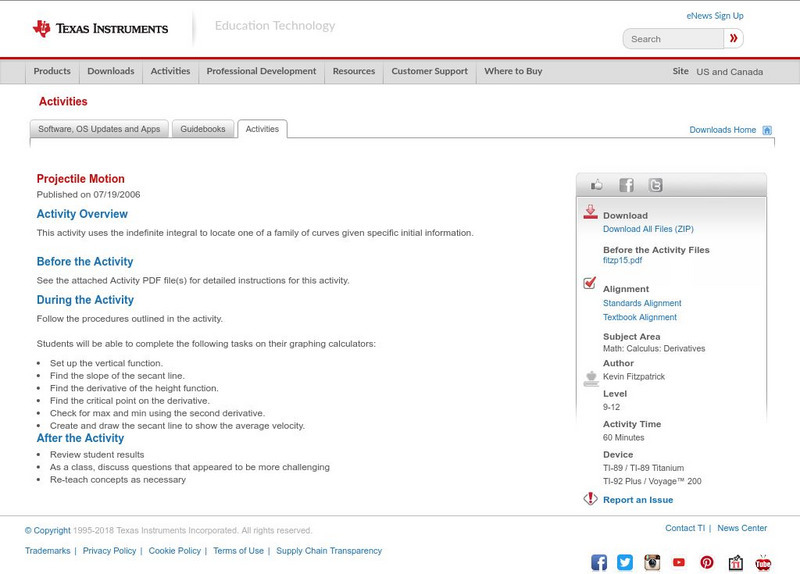
Task: Click the Education Technology header text
Action: tap(275, 26)
